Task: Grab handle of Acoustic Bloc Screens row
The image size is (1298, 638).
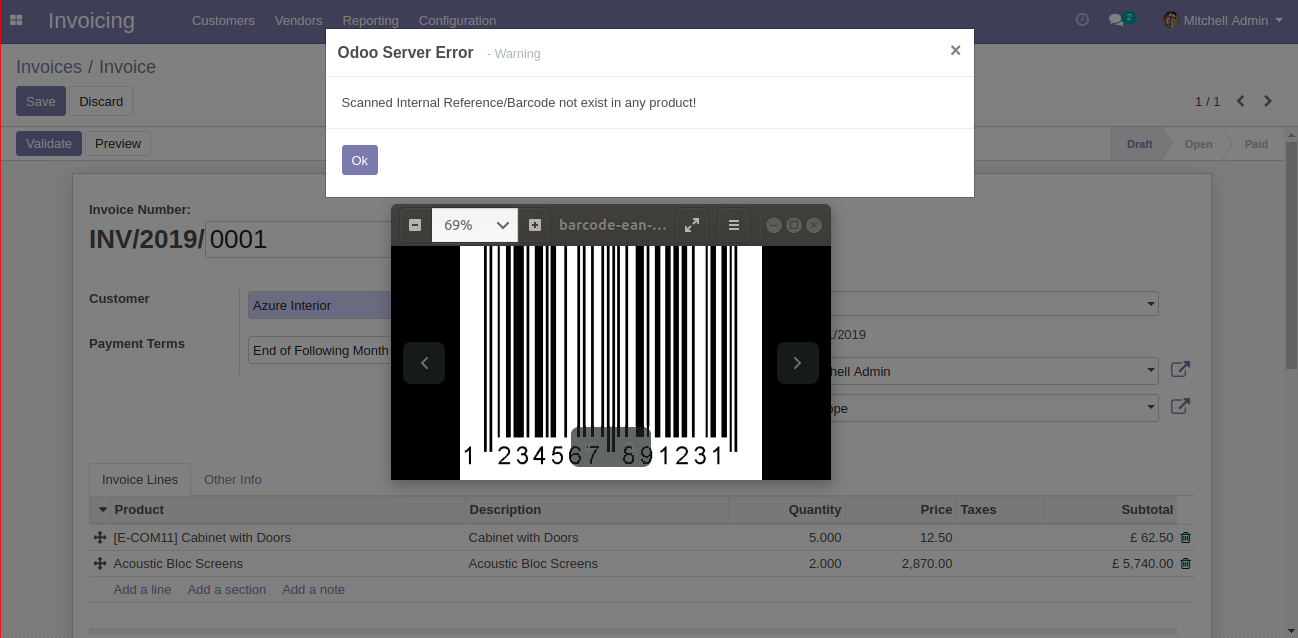Action: [100, 563]
